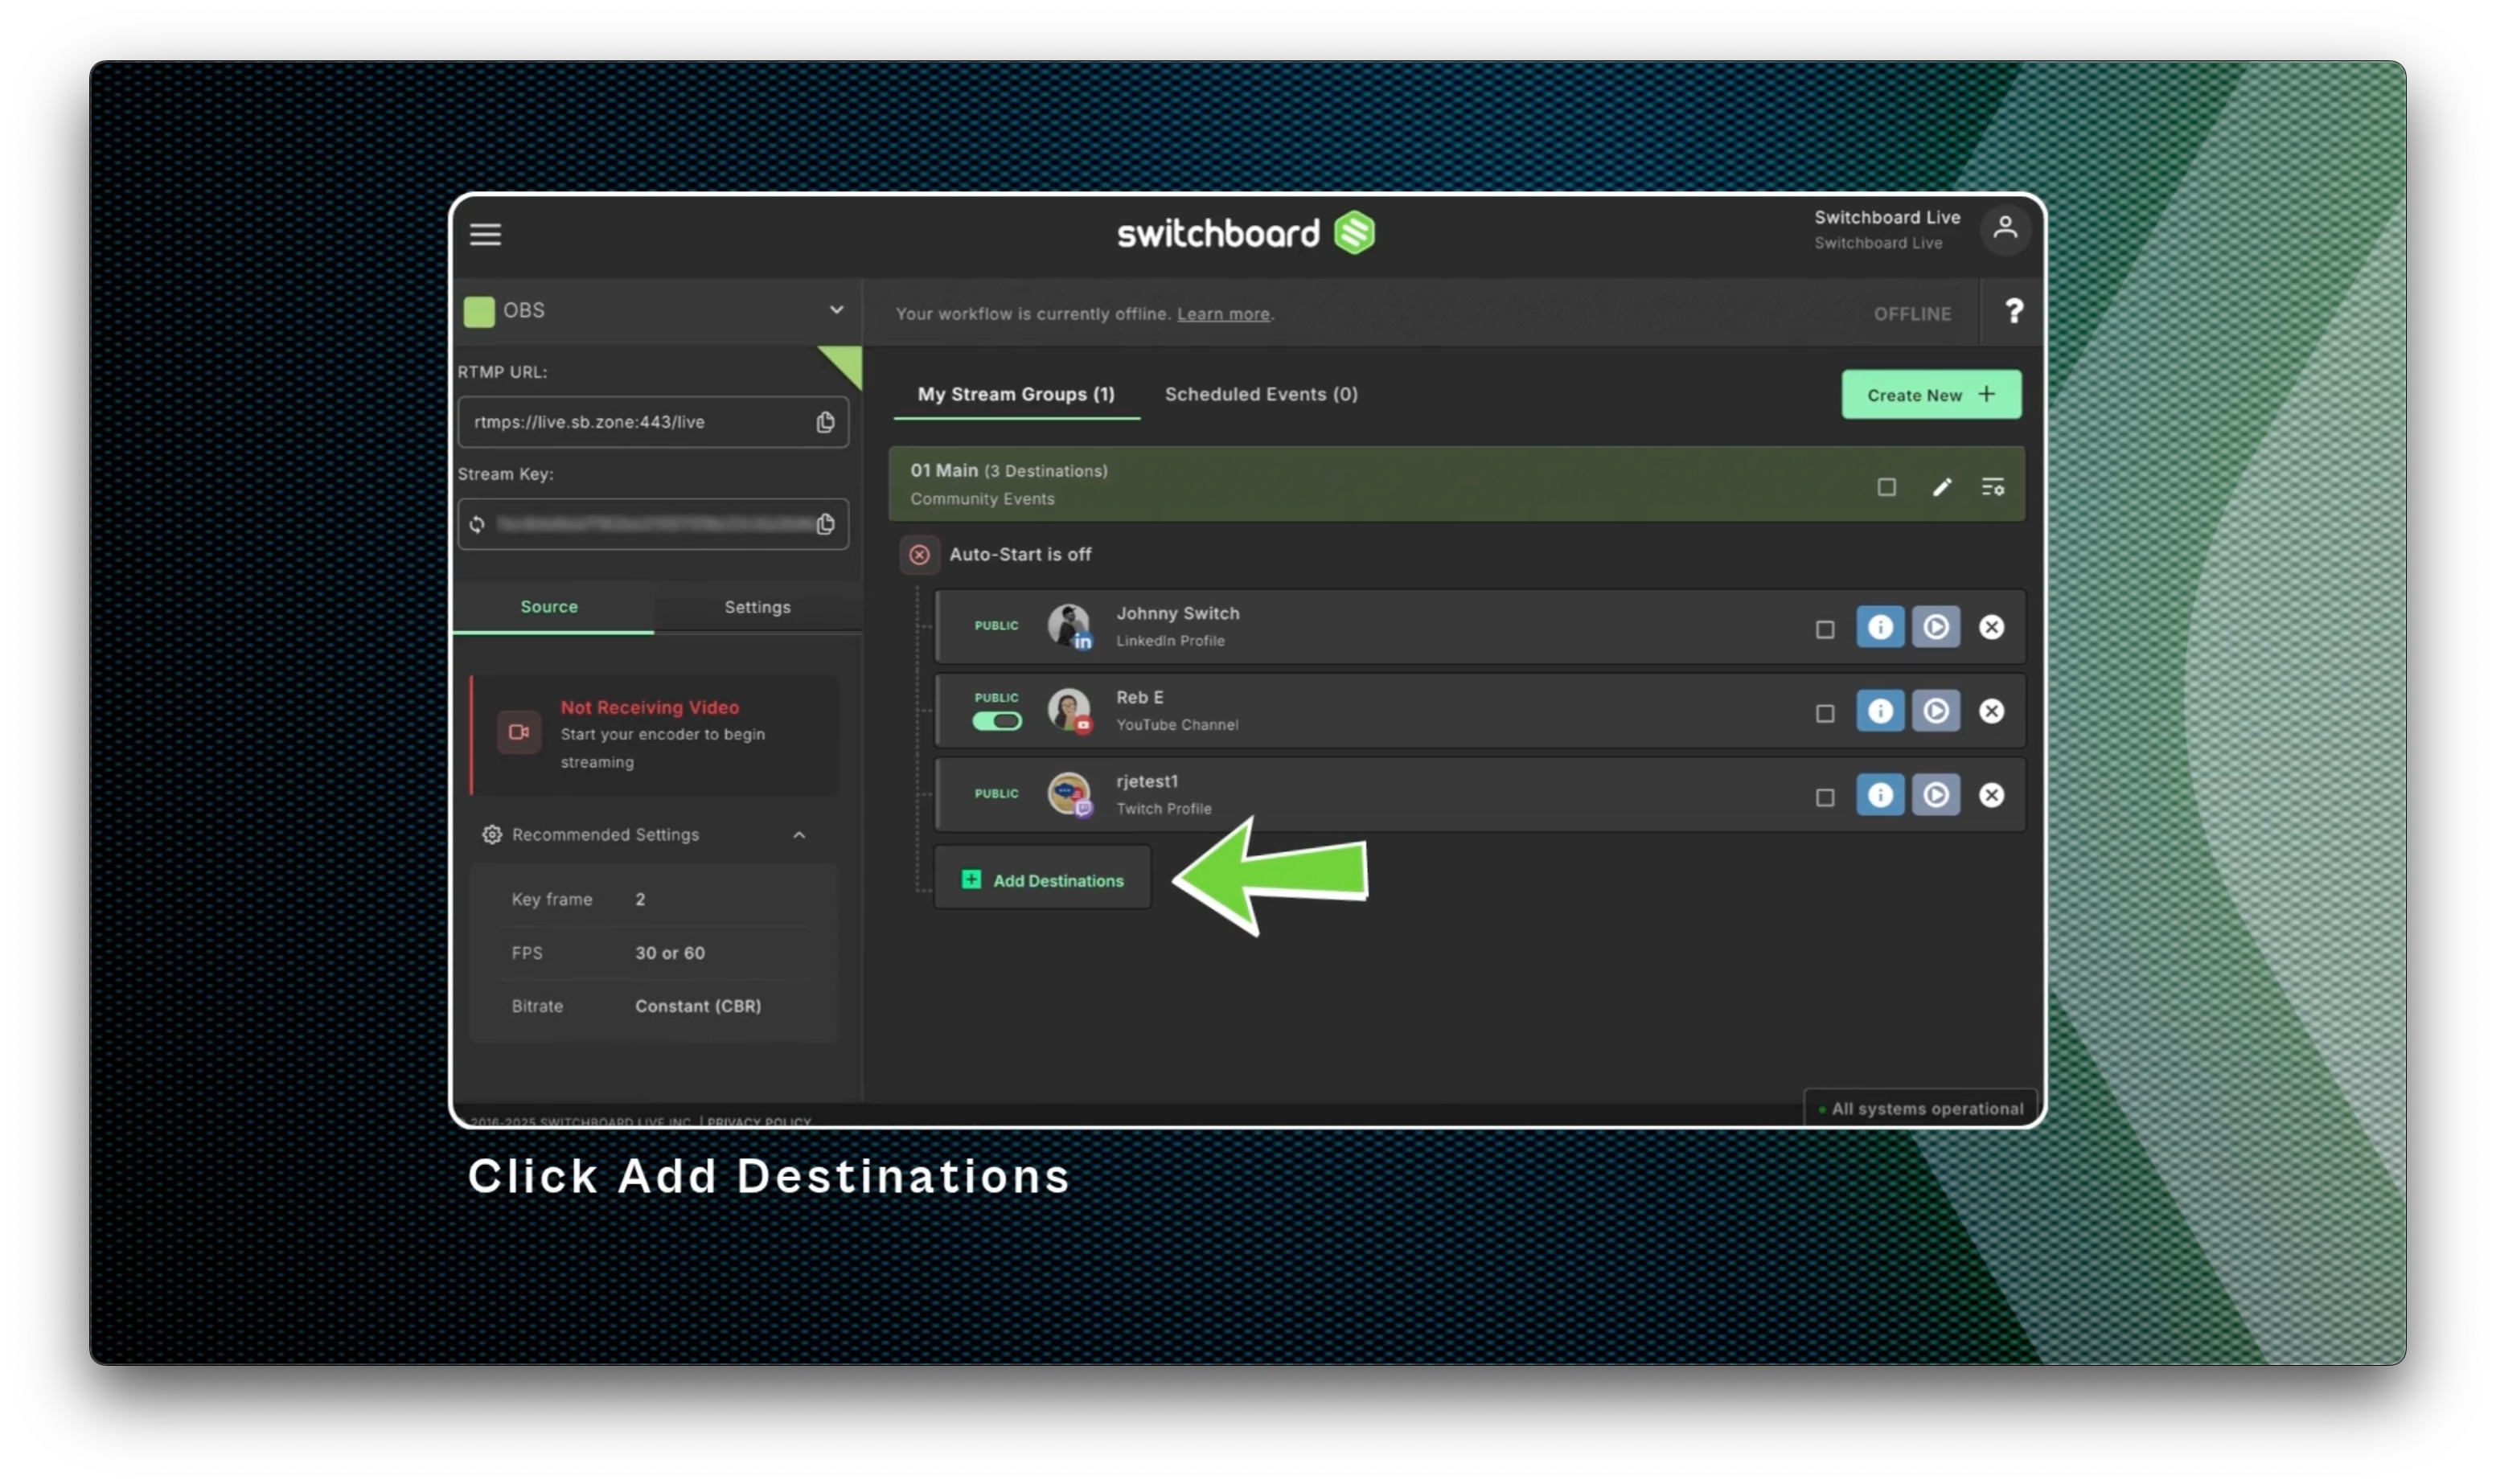2496x1484 pixels.
Task: Collapse the Recommended Settings section
Action: 798,835
